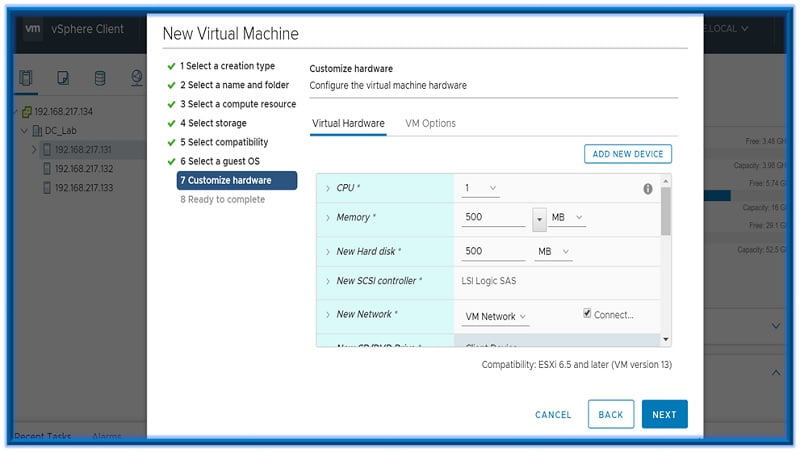Image resolution: width=800 pixels, height=452 pixels.
Task: Click the vm logo in header
Action: click(32, 29)
